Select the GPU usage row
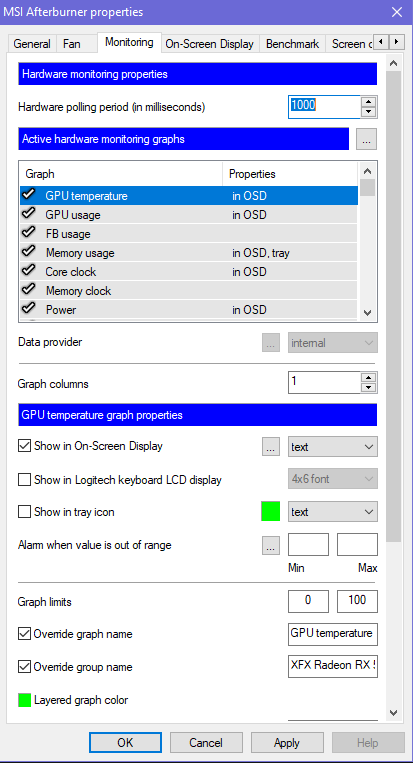The width and height of the screenshot is (413, 763). point(189,214)
